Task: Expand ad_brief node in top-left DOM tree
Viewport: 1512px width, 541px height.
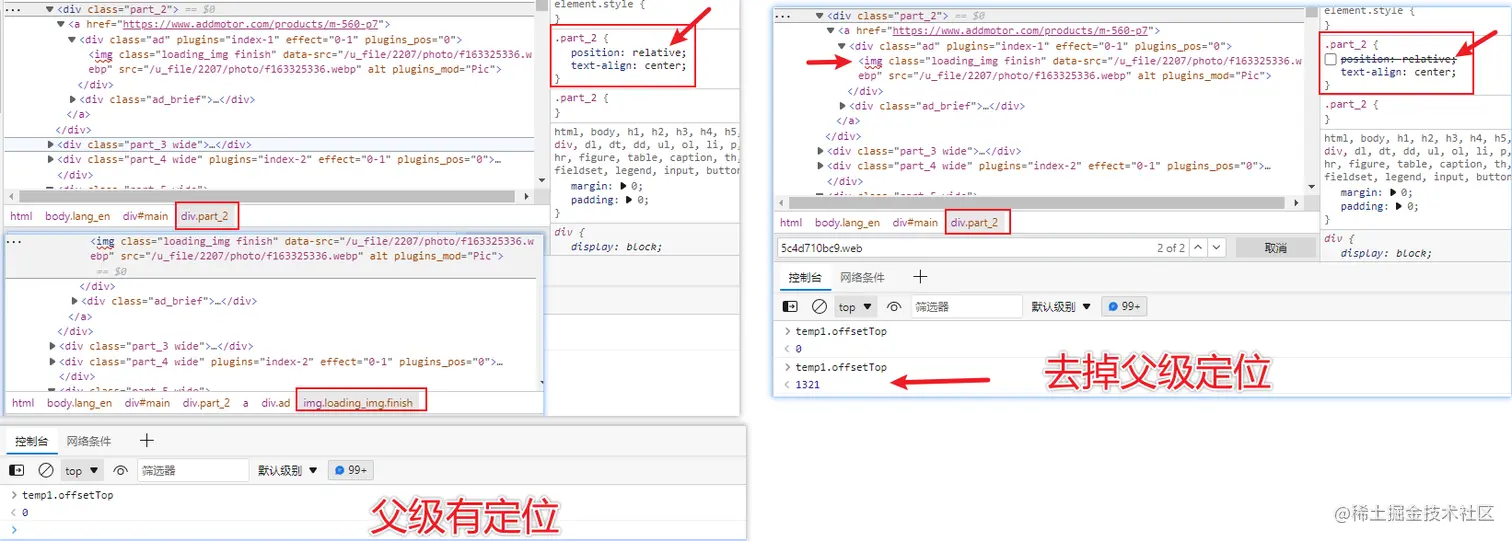Action: (x=74, y=99)
